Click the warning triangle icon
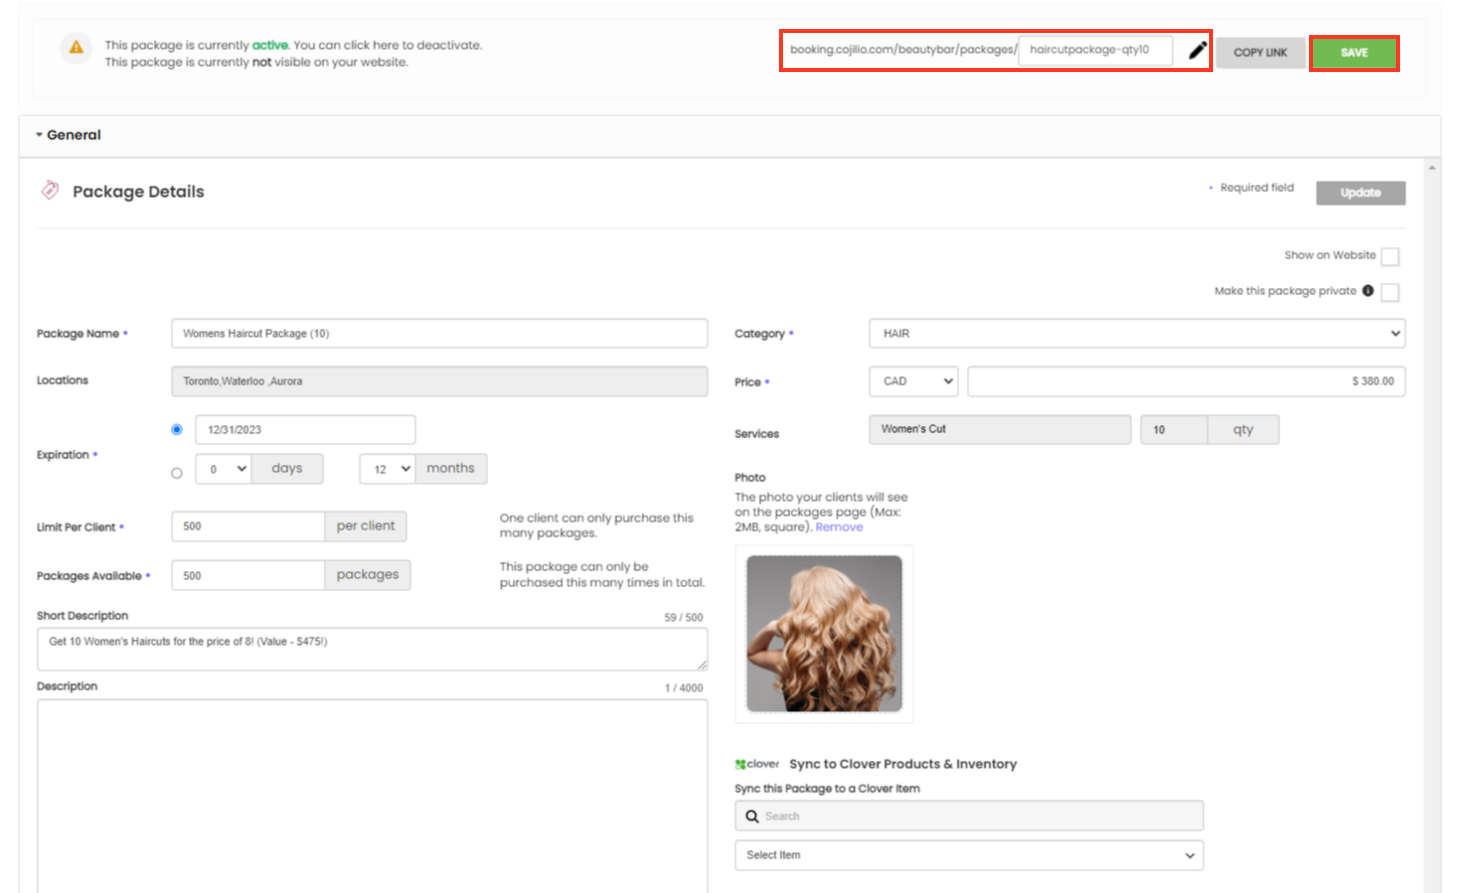Image resolution: width=1460 pixels, height=893 pixels. tap(76, 47)
